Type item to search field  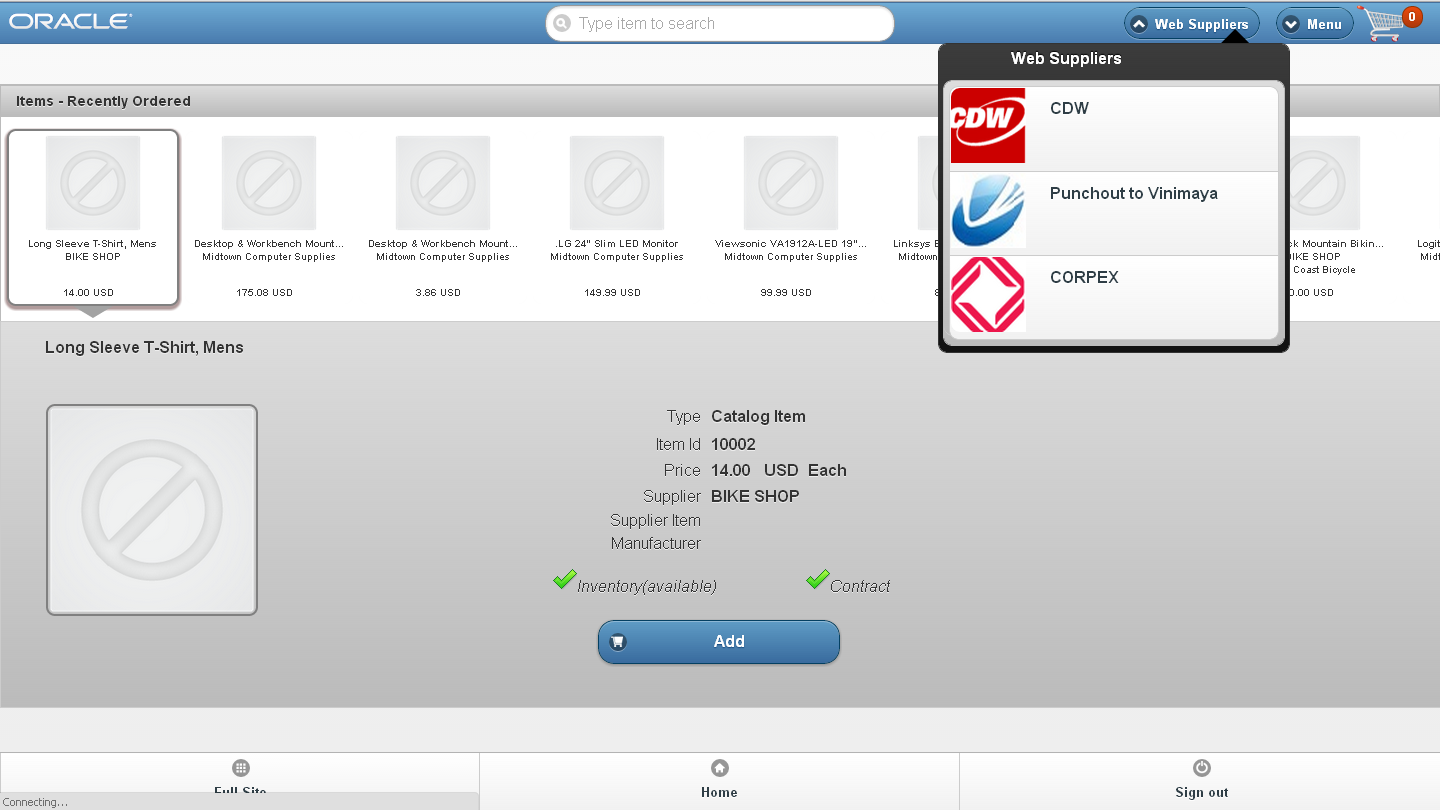720,24
